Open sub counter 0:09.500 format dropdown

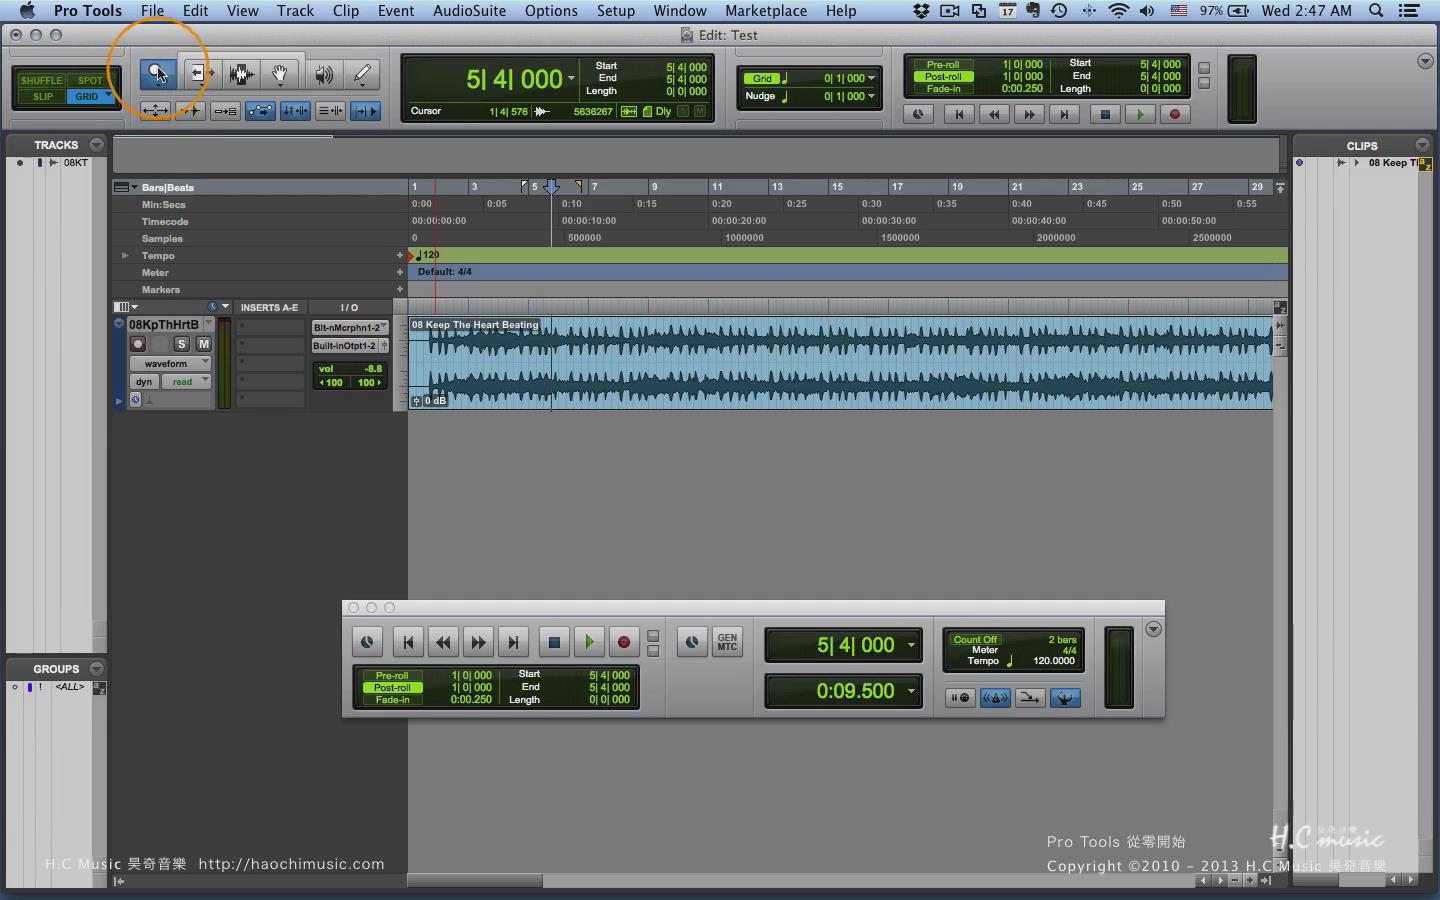coord(911,691)
